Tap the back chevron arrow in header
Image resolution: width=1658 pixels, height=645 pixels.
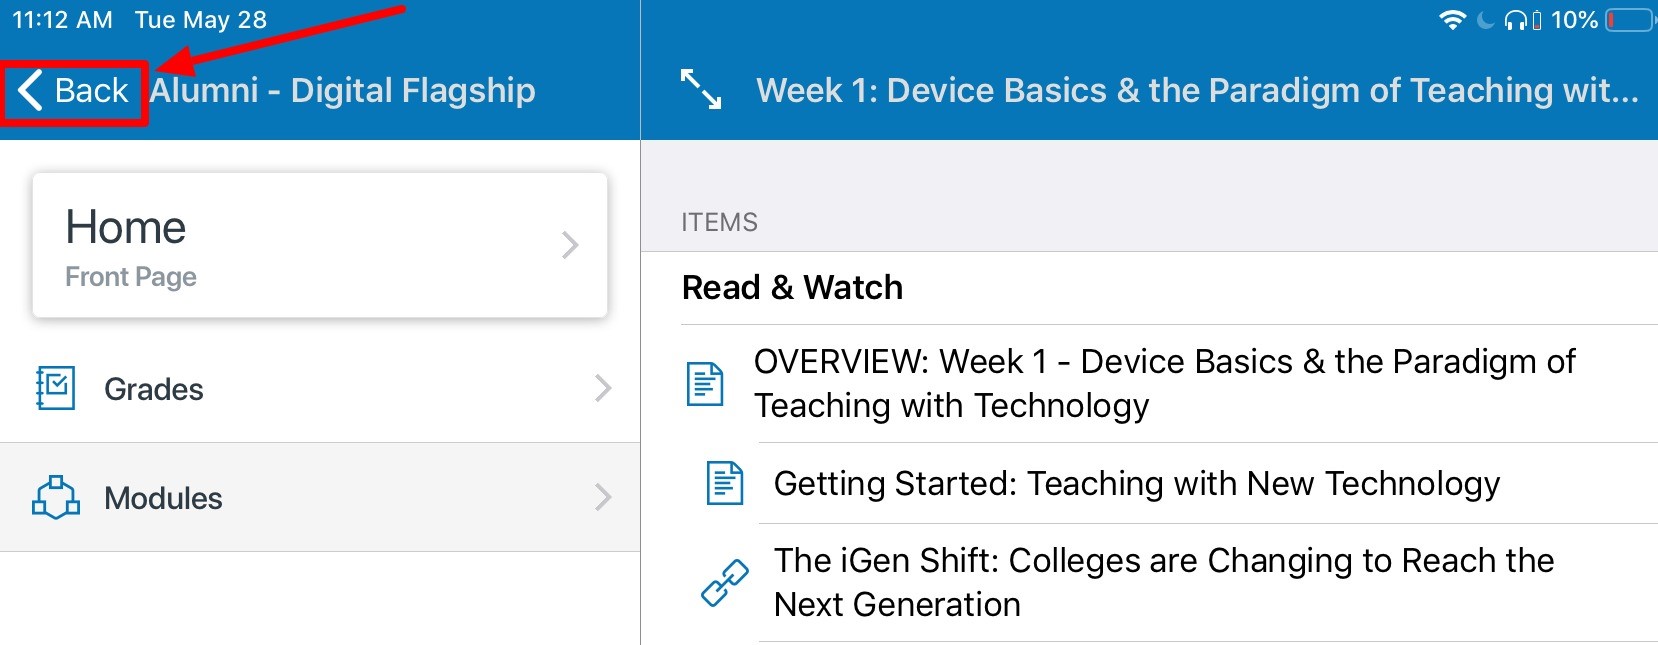pos(32,90)
